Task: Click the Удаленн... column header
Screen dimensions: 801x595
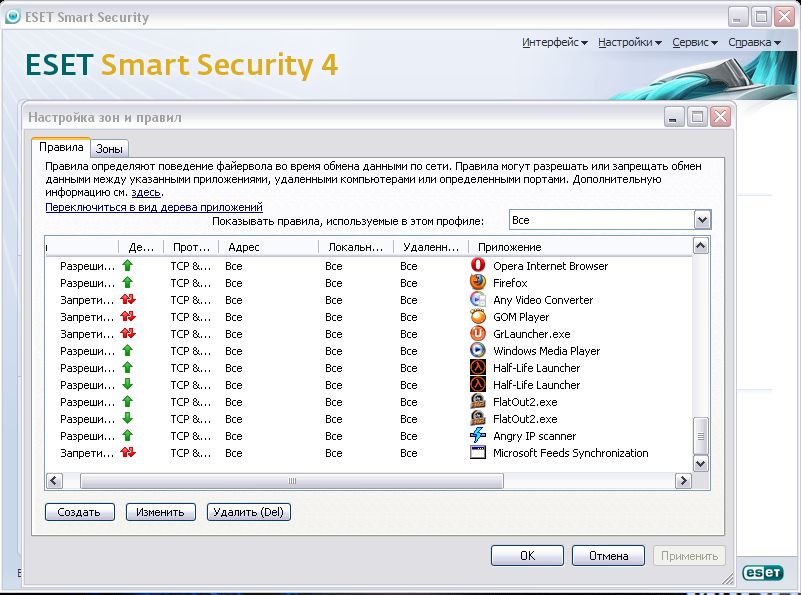Action: pos(431,247)
